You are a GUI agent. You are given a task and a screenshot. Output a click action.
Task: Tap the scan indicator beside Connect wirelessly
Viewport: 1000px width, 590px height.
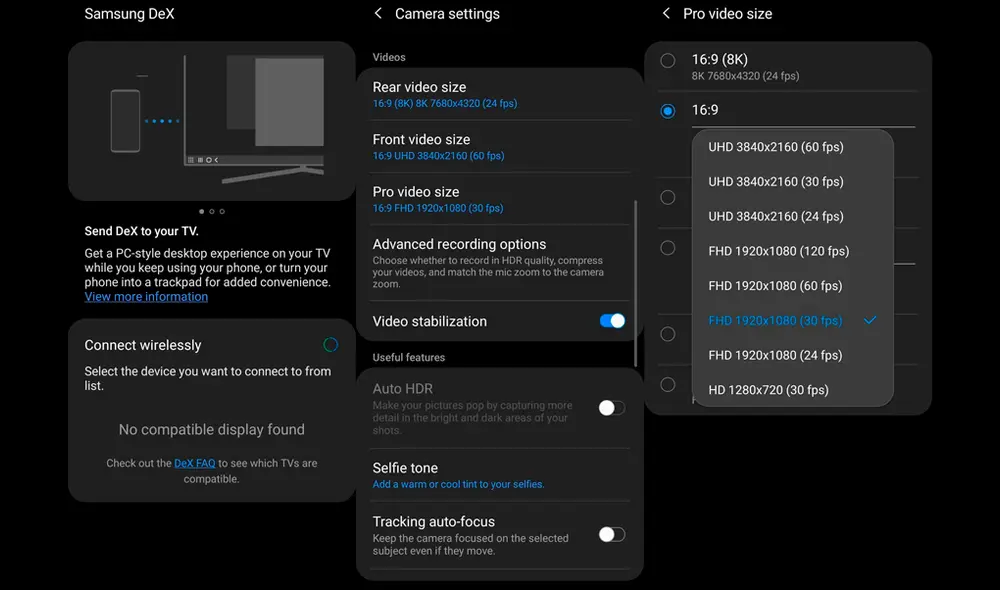click(330, 344)
